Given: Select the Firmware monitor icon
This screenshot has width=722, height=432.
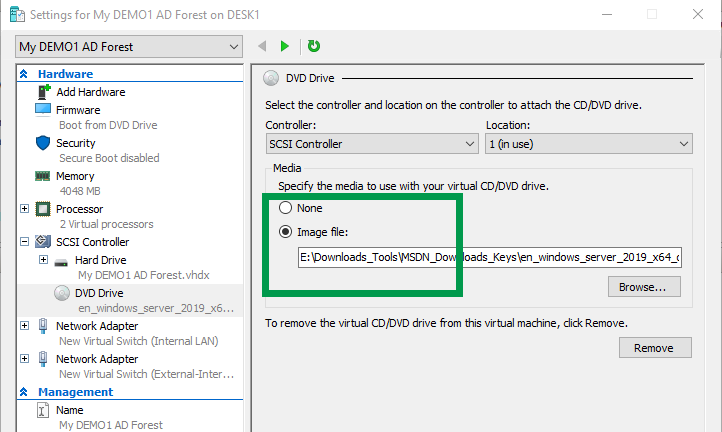Looking at the screenshot, I should [43, 110].
